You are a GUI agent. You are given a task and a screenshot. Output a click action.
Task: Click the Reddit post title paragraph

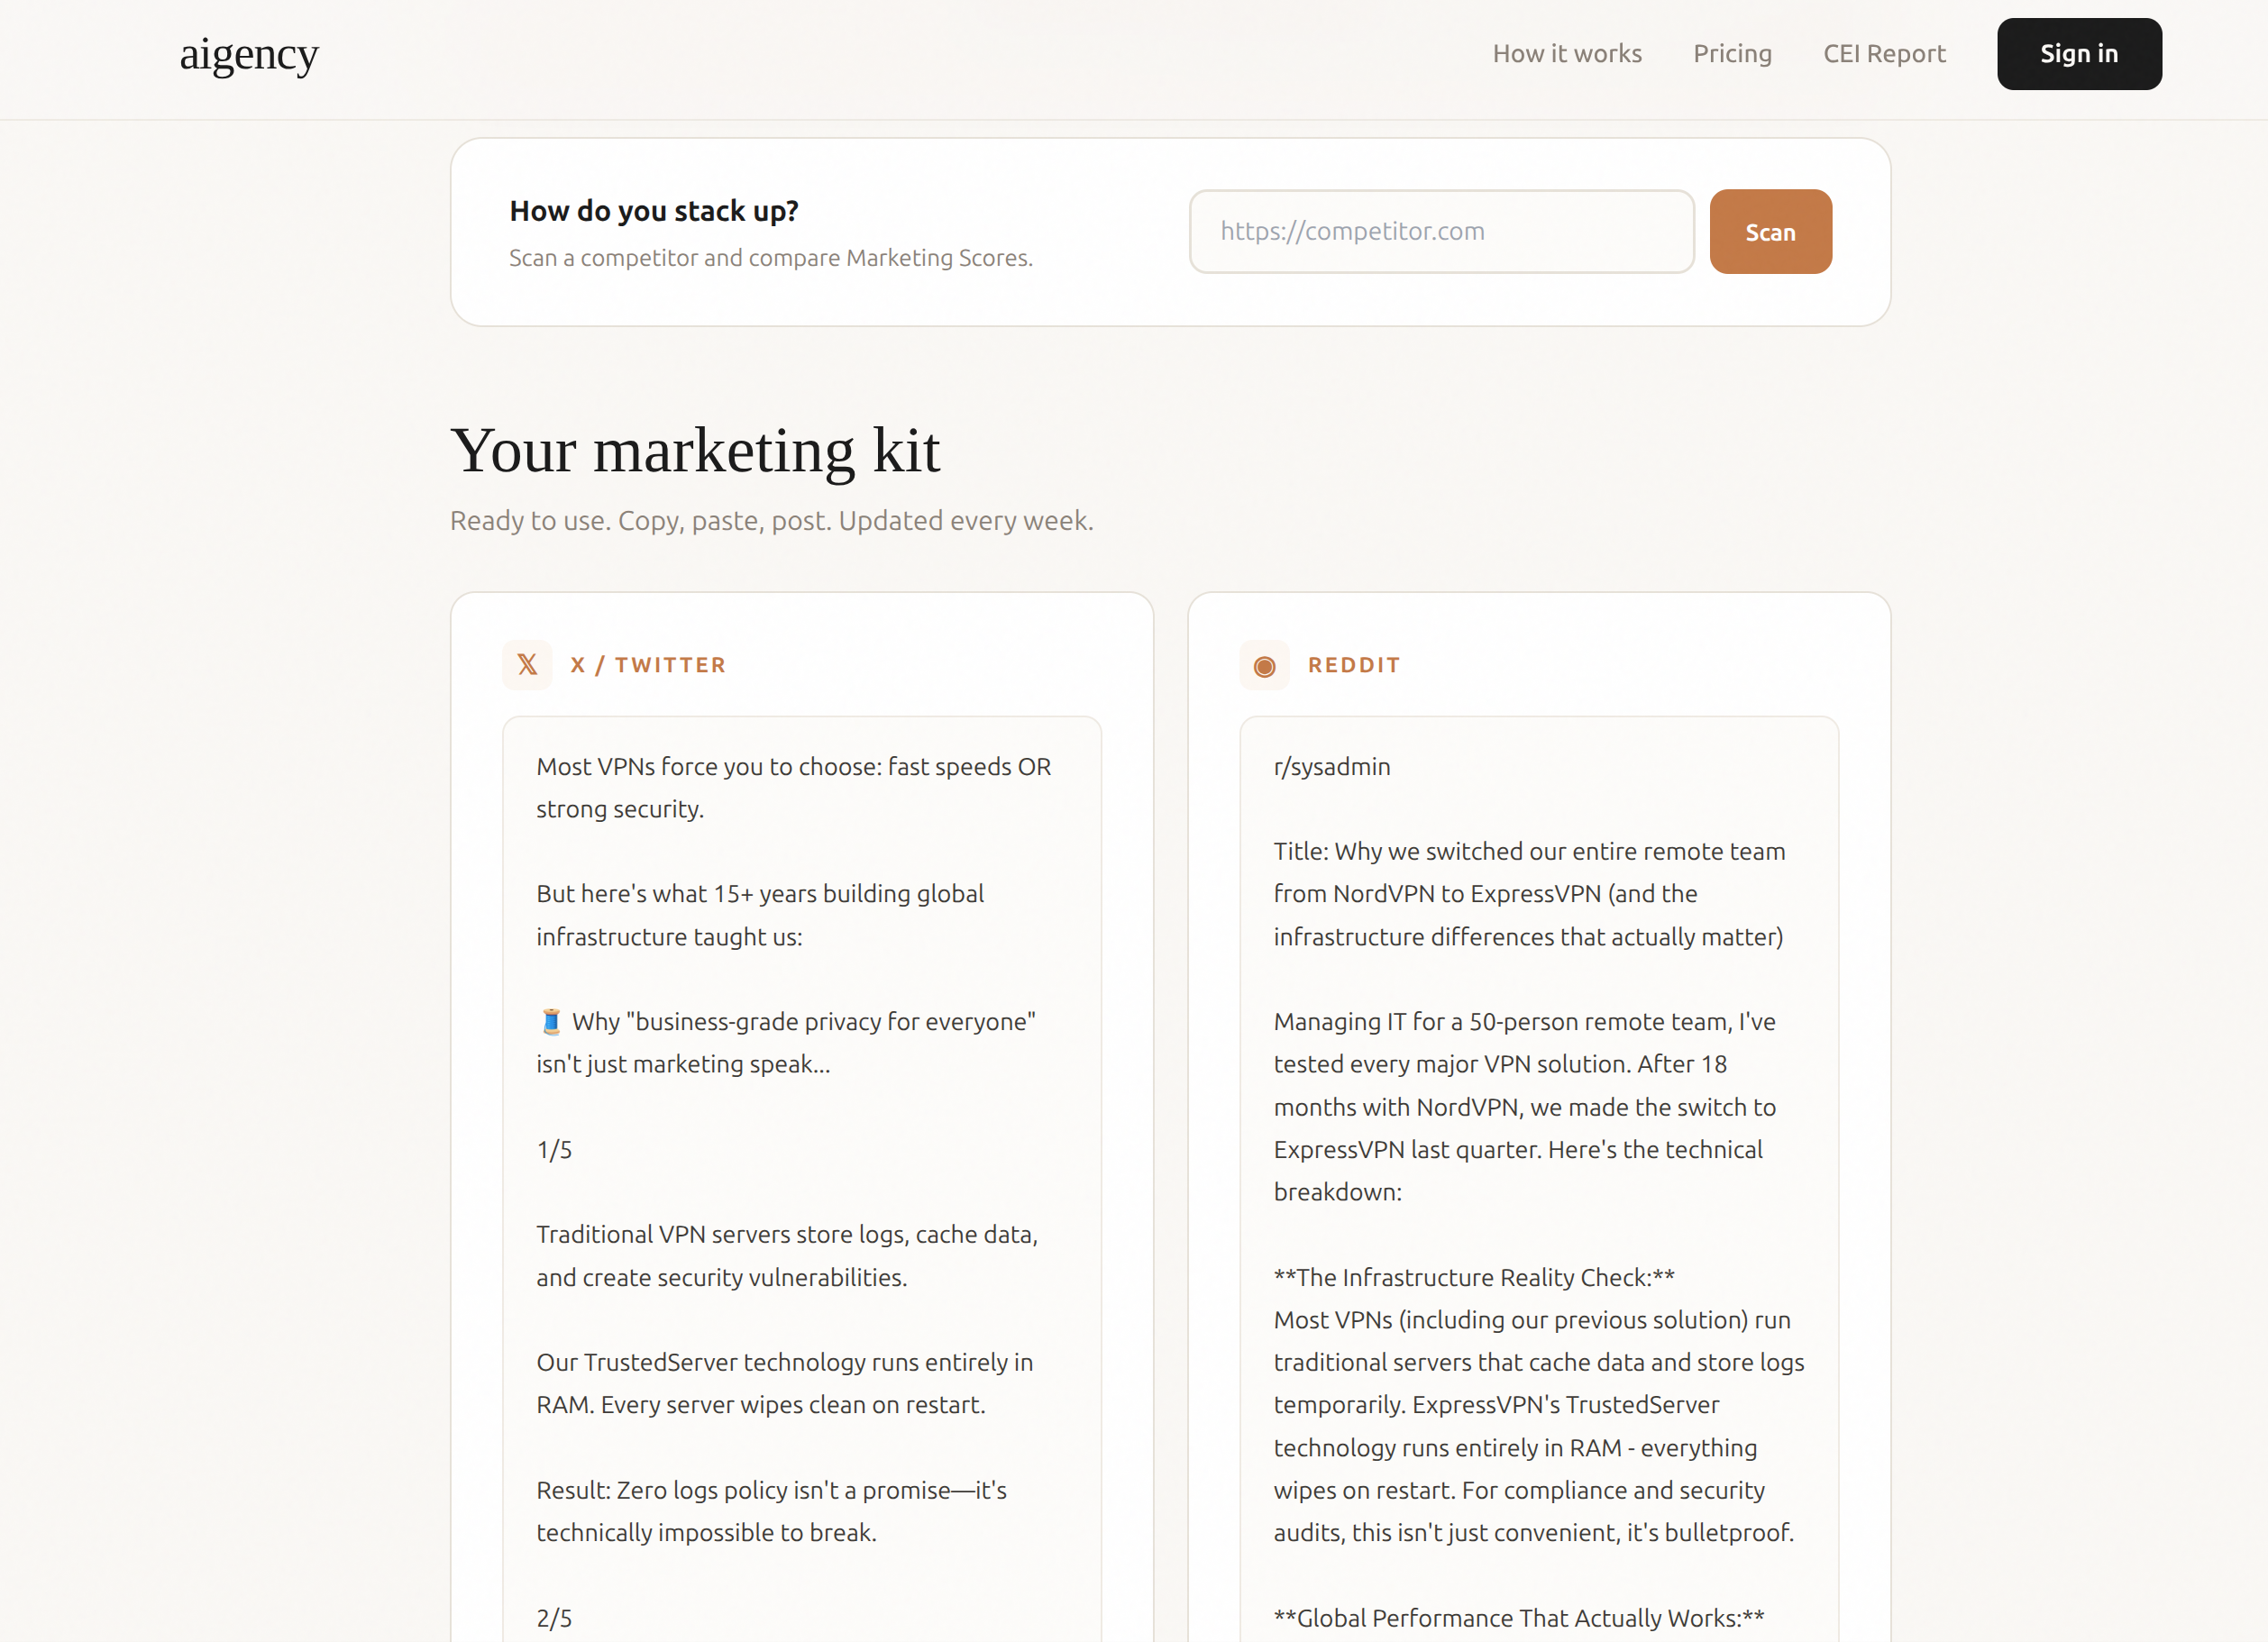coord(1528,894)
